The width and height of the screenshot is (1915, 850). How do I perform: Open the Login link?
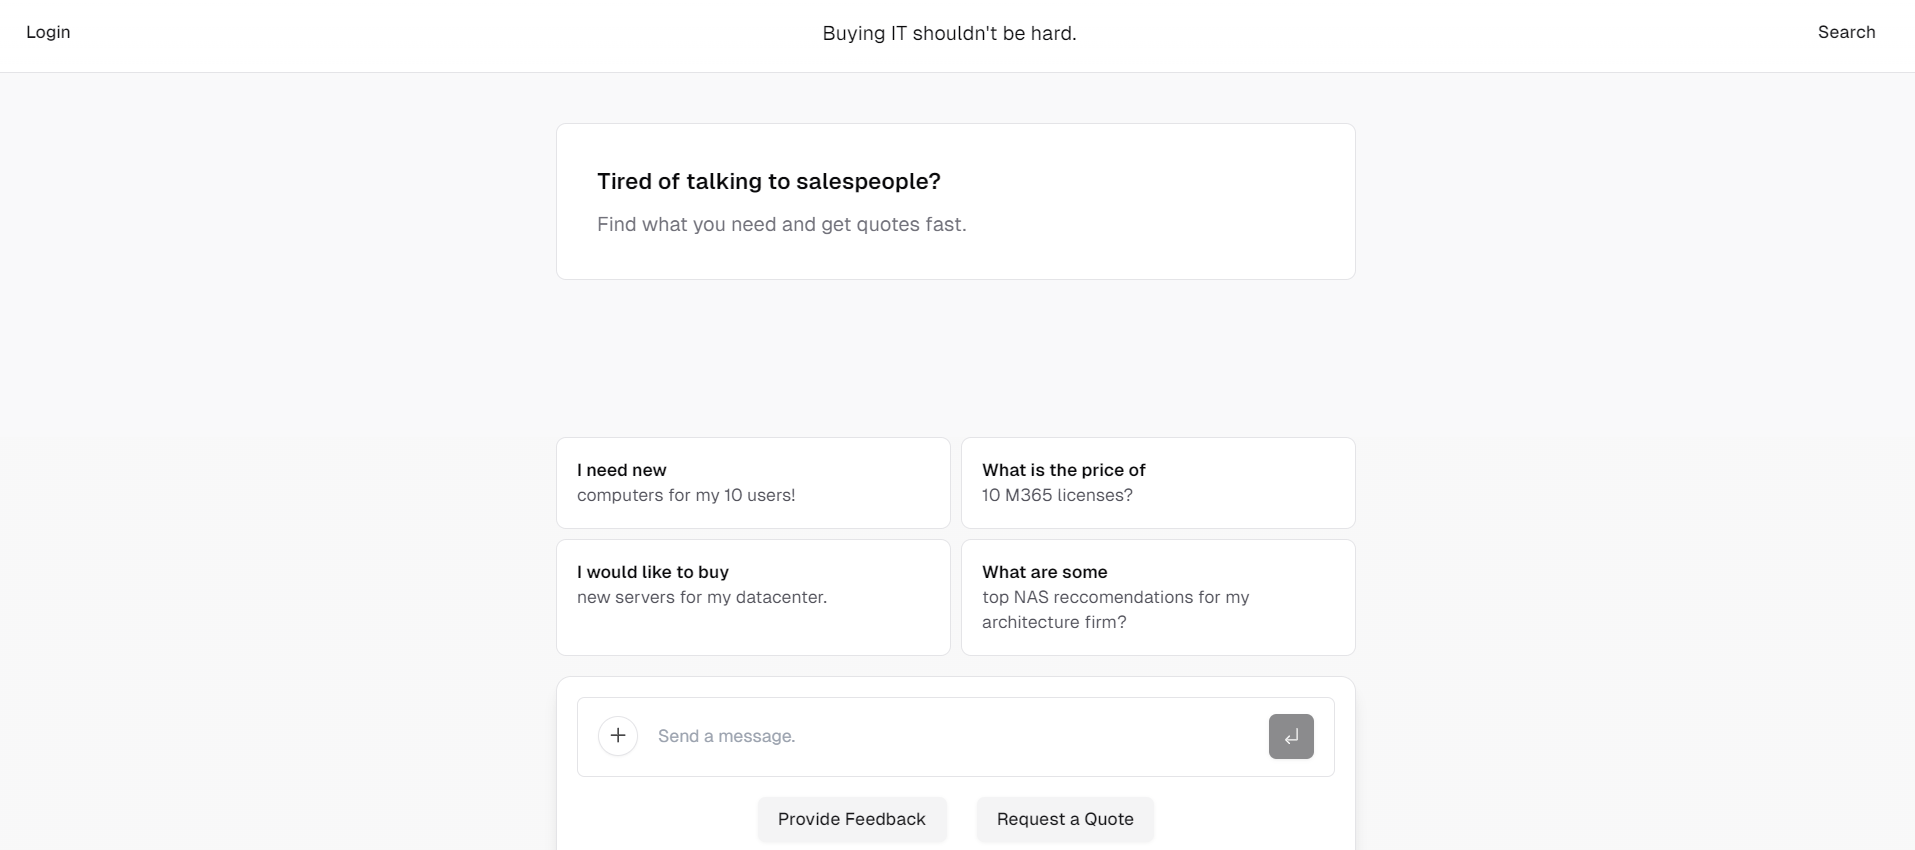(x=48, y=32)
